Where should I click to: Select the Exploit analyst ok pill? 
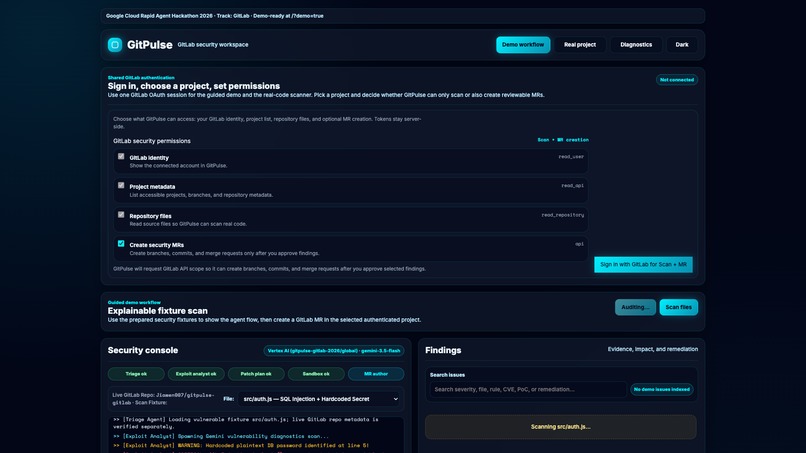click(196, 374)
